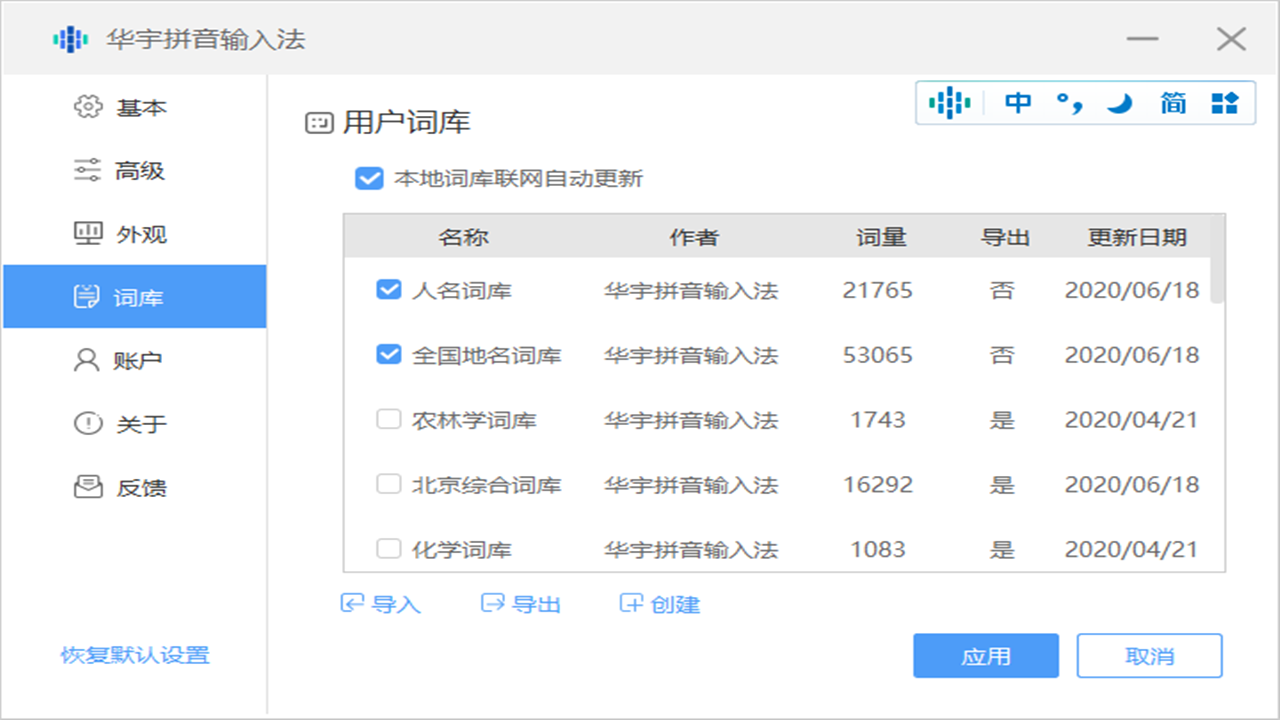This screenshot has width=1280, height=720.
Task: Click the 应用 button
Action: coord(986,655)
